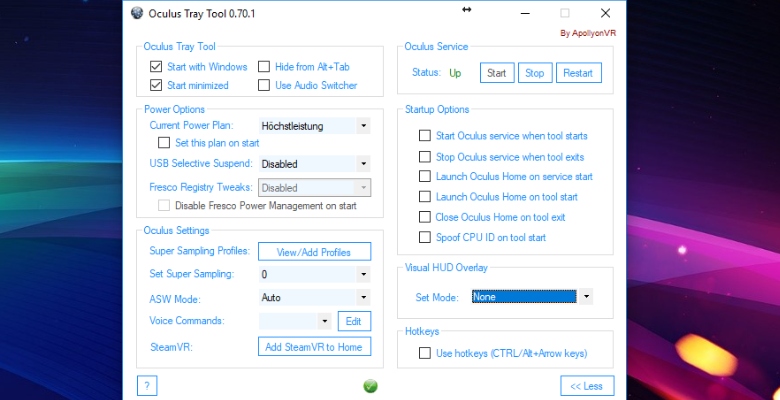780x400 pixels.
Task: Enable Use Audio Switcher checkbox
Action: pos(264,85)
